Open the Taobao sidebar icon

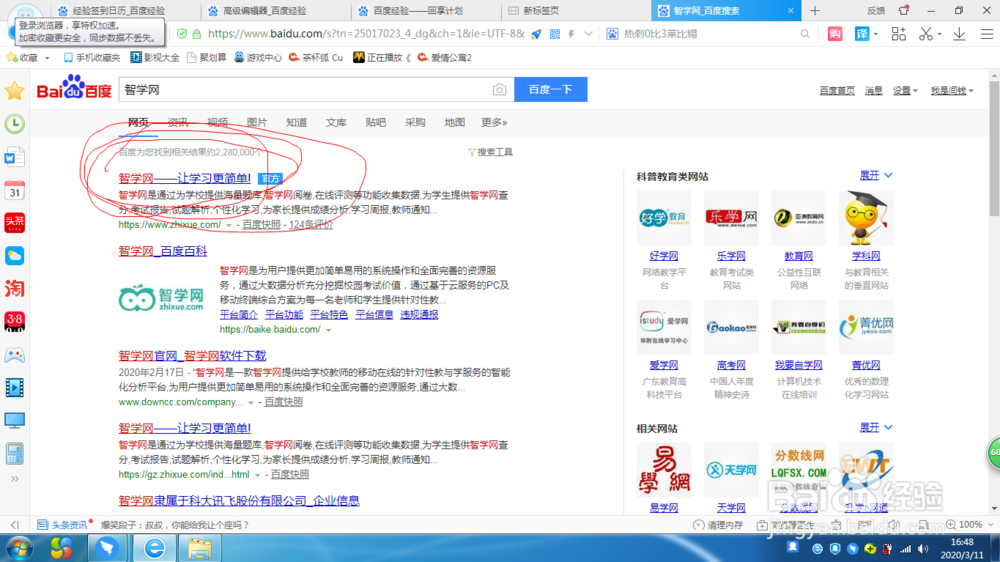point(14,289)
